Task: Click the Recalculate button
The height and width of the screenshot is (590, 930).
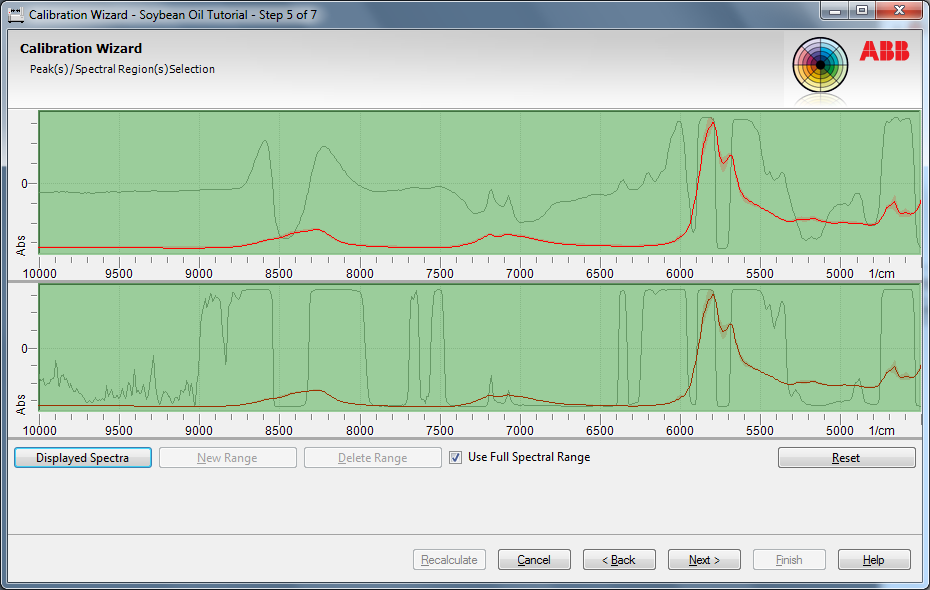Action: [x=449, y=560]
